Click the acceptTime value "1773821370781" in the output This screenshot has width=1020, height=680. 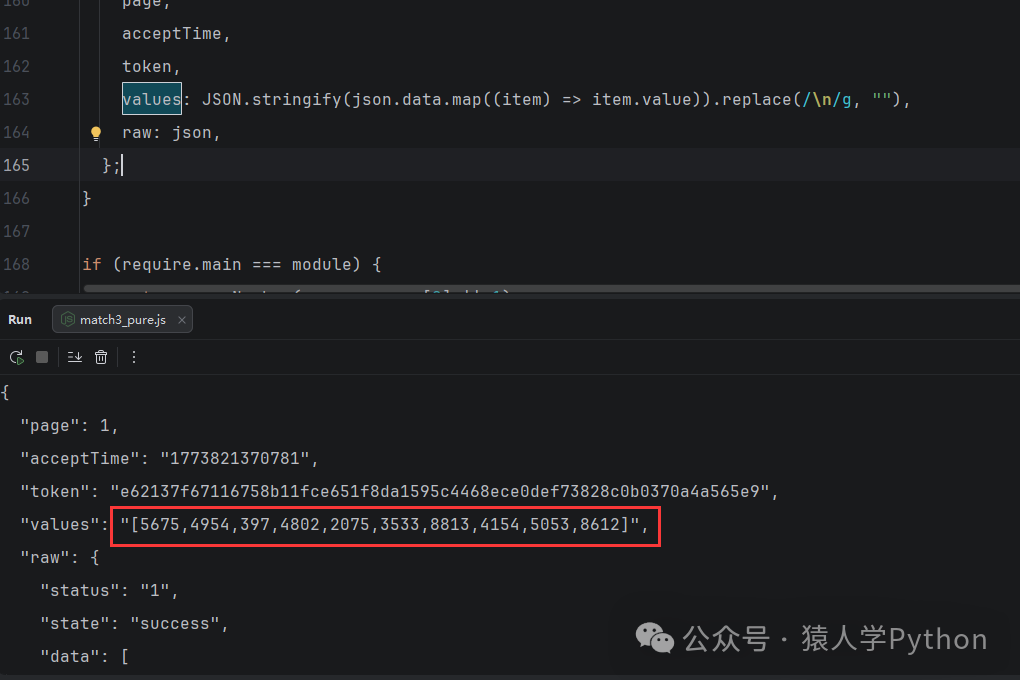coord(234,459)
